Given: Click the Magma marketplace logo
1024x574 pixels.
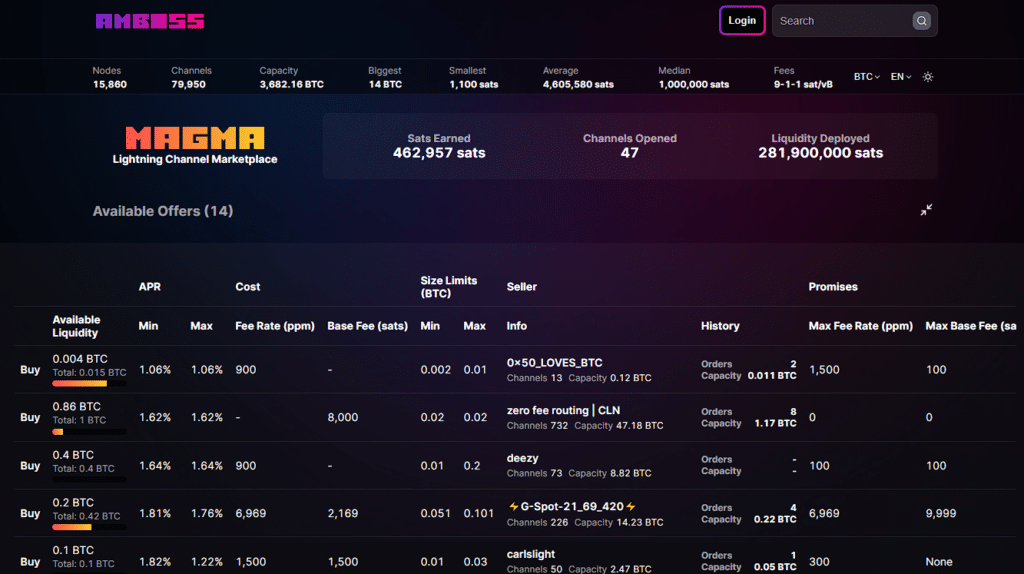Looking at the screenshot, I should pyautogui.click(x=195, y=145).
